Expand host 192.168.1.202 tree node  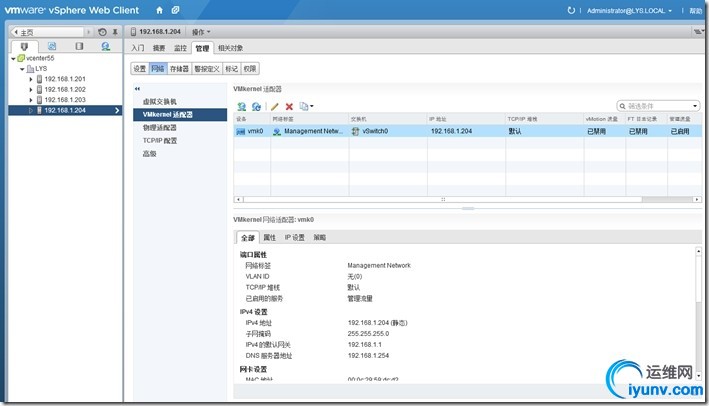(31, 90)
